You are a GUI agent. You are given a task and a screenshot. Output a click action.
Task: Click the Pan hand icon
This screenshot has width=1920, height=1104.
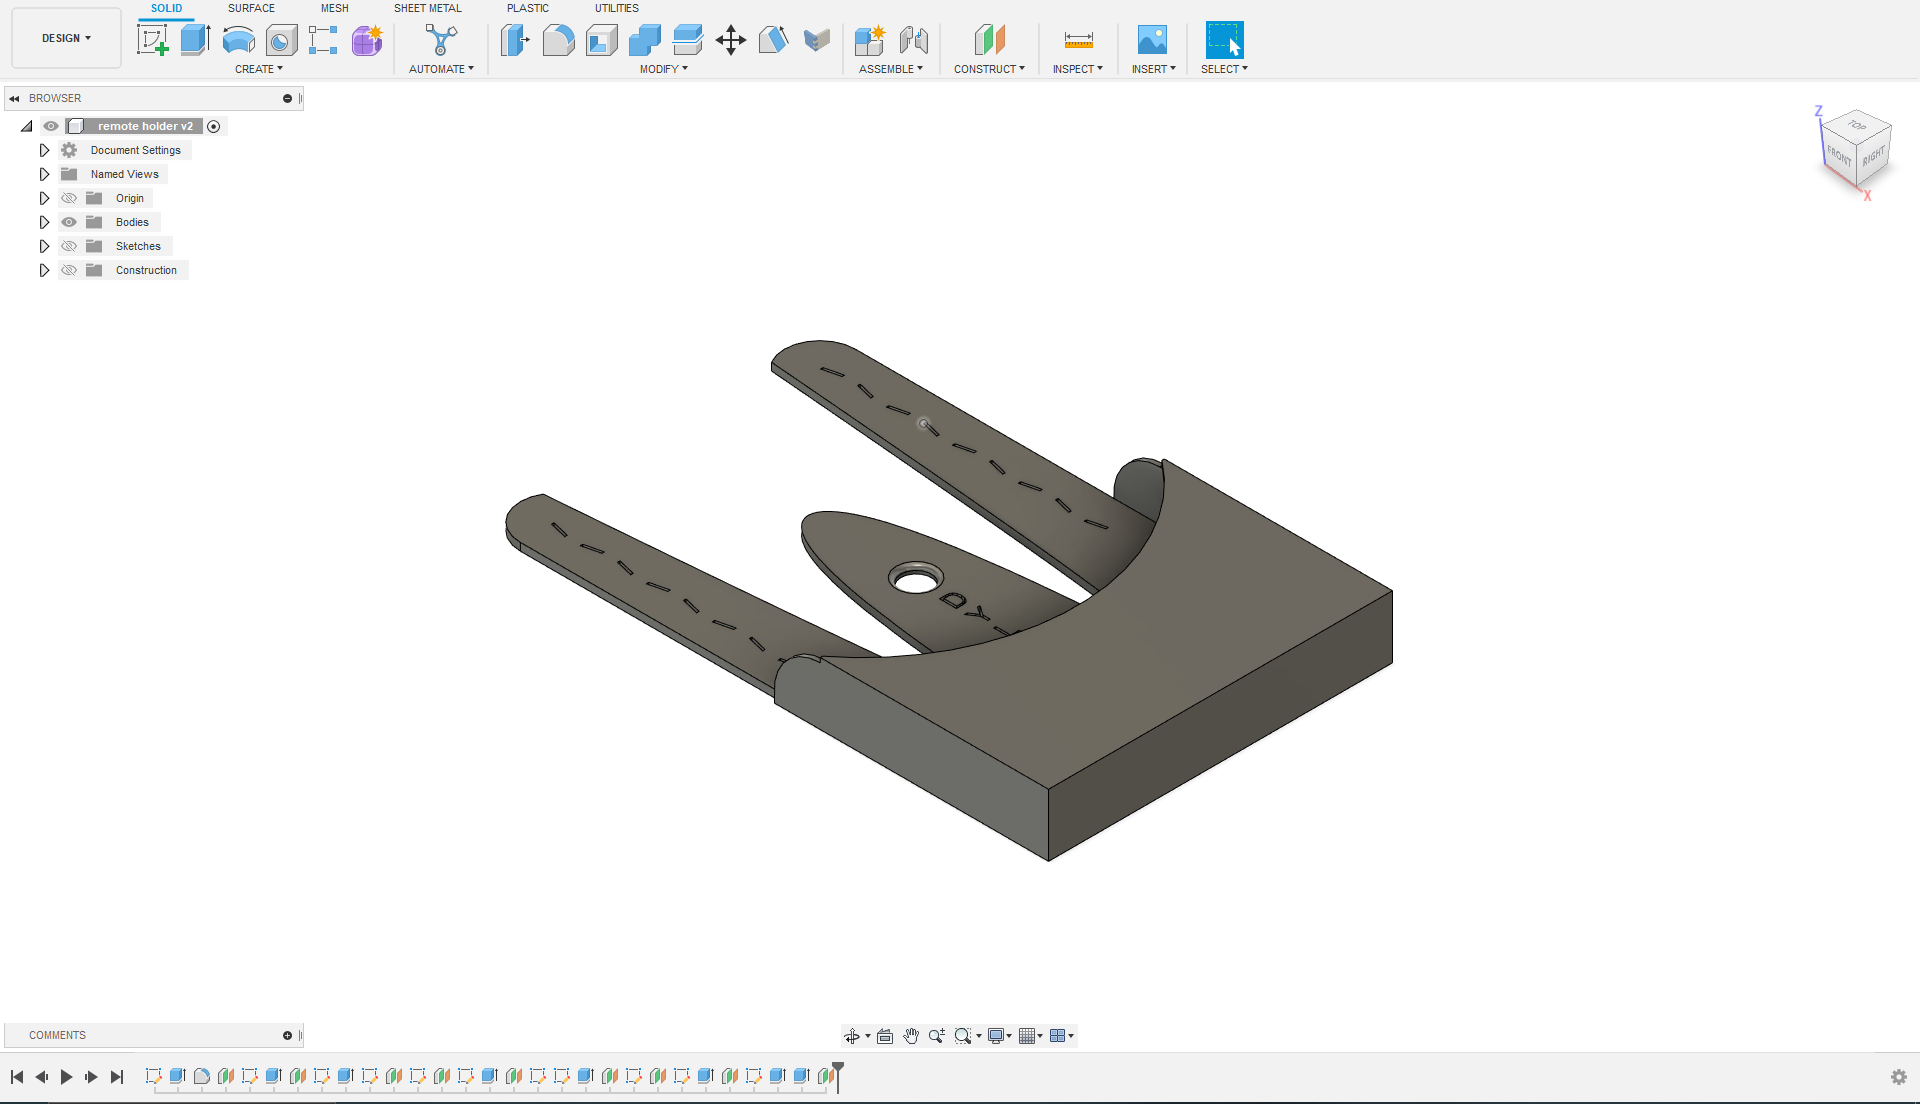(911, 1036)
